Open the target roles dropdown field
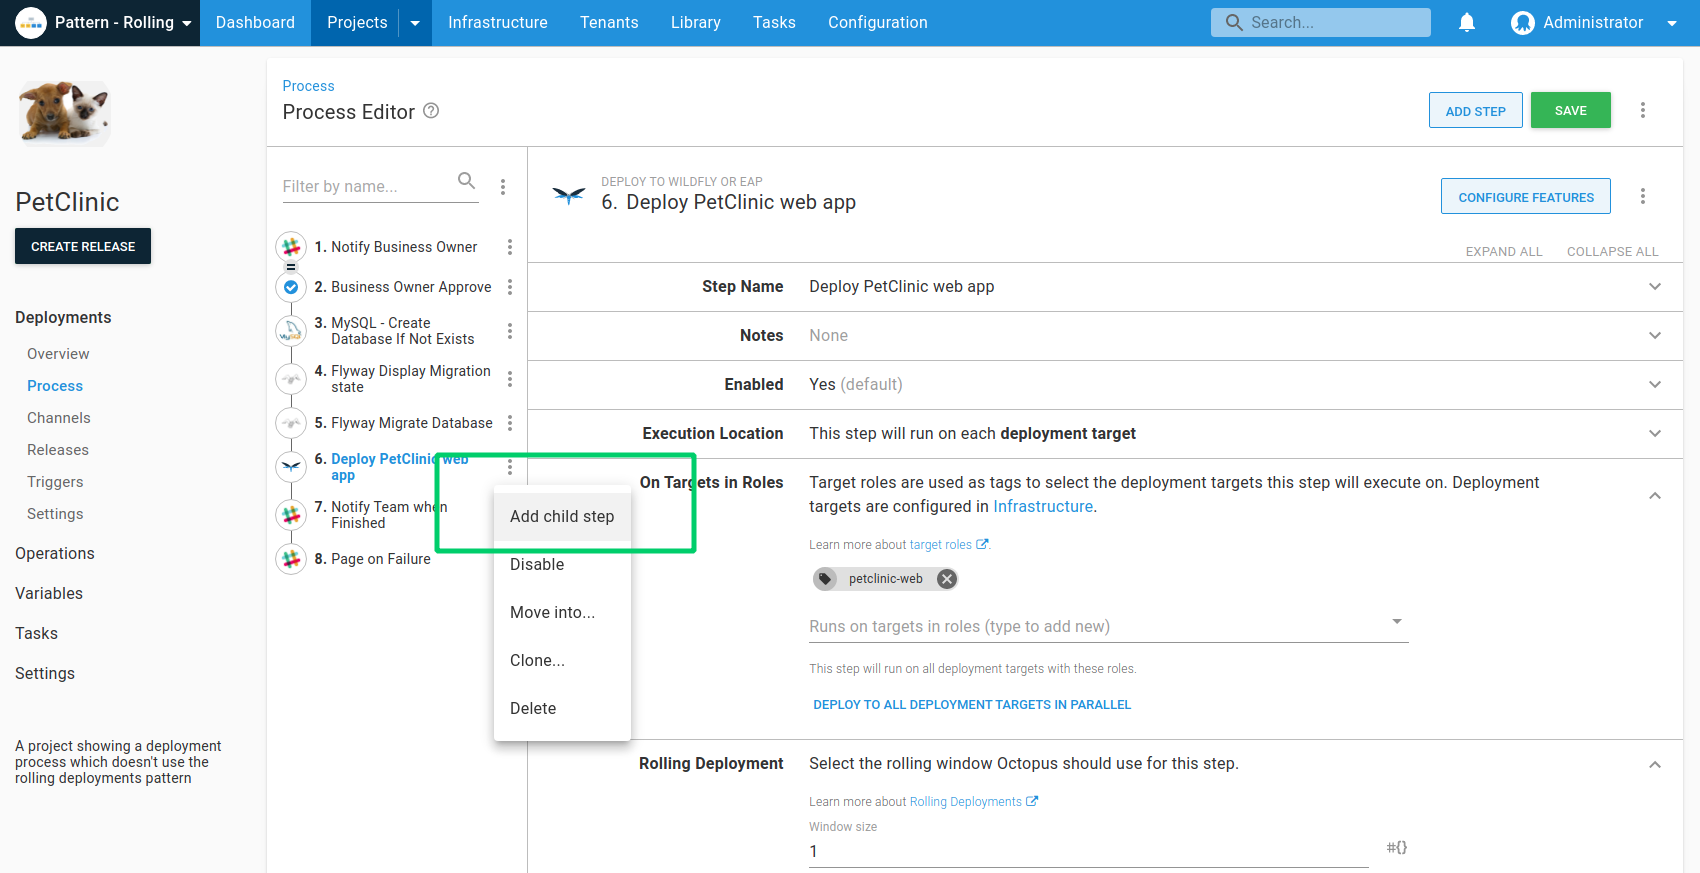Viewport: 1700px width, 873px height. [x=1107, y=626]
